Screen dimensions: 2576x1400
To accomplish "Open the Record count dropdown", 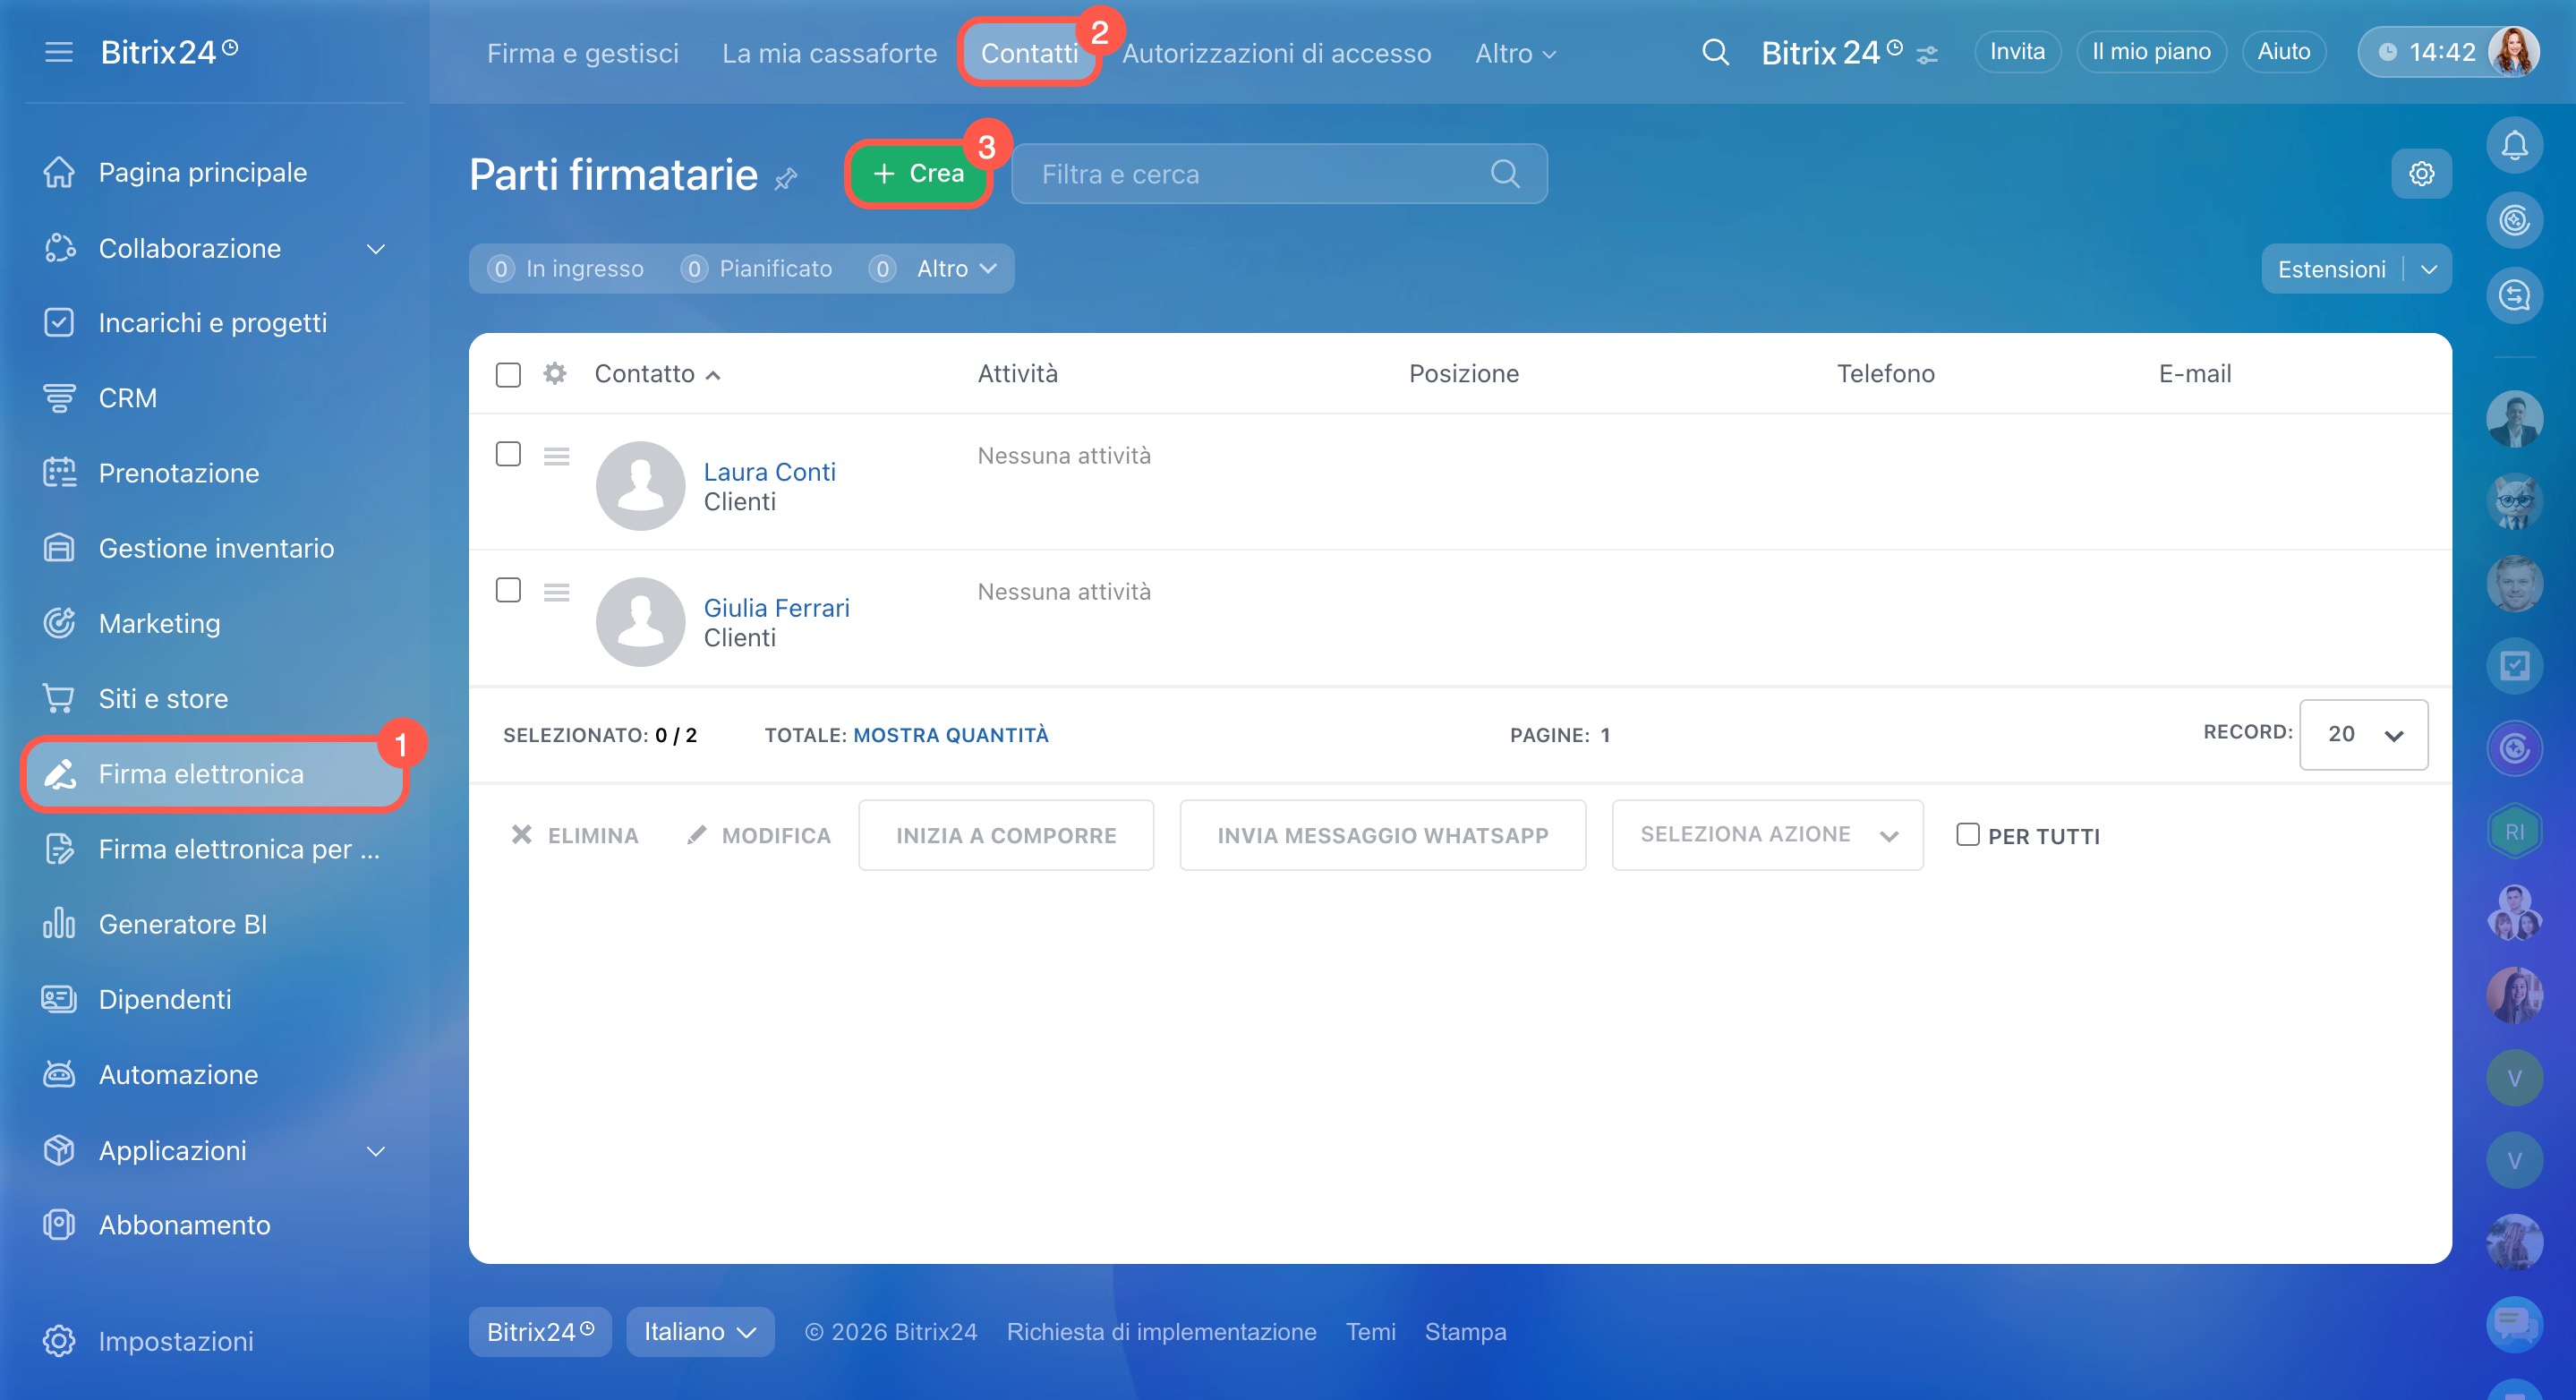I will tap(2362, 734).
